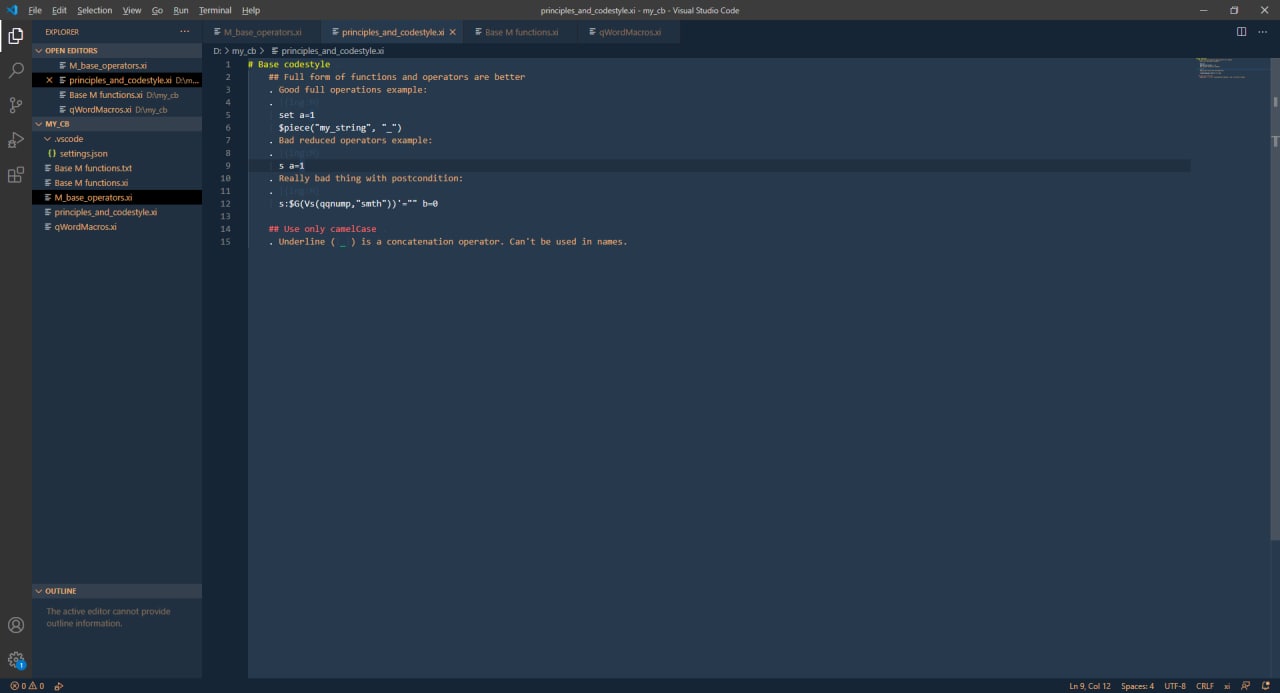The image size is (1280, 693).
Task: Open settings.json in the file tree
Action: pyautogui.click(x=117, y=154)
